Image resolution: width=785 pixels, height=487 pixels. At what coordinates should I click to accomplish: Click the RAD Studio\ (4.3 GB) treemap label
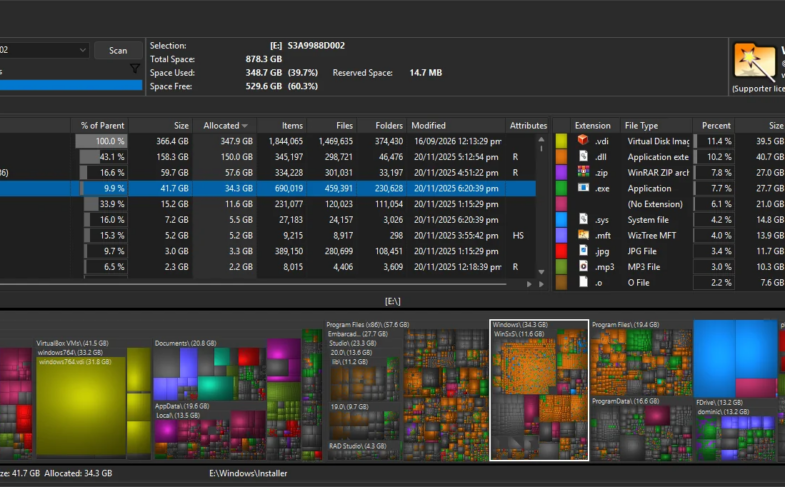(357, 445)
